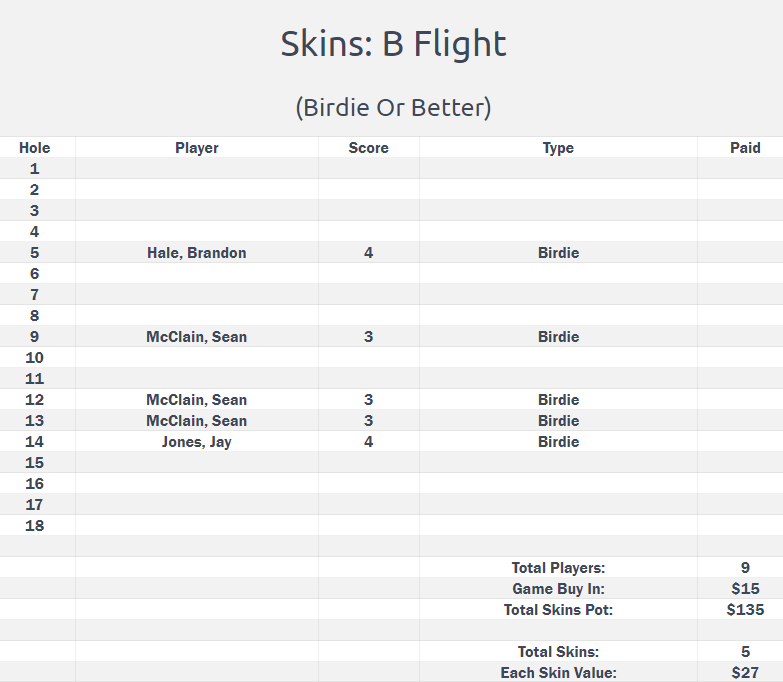Select McClain, Sean on hole 13

pyautogui.click(x=197, y=420)
